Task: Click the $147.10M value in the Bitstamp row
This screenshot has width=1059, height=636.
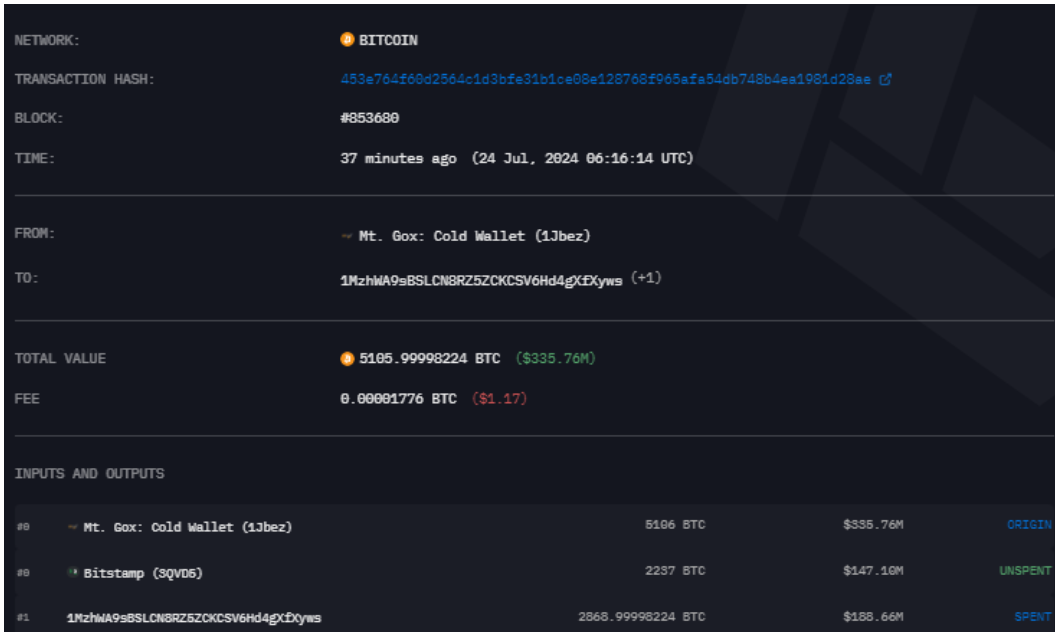Action: point(873,571)
